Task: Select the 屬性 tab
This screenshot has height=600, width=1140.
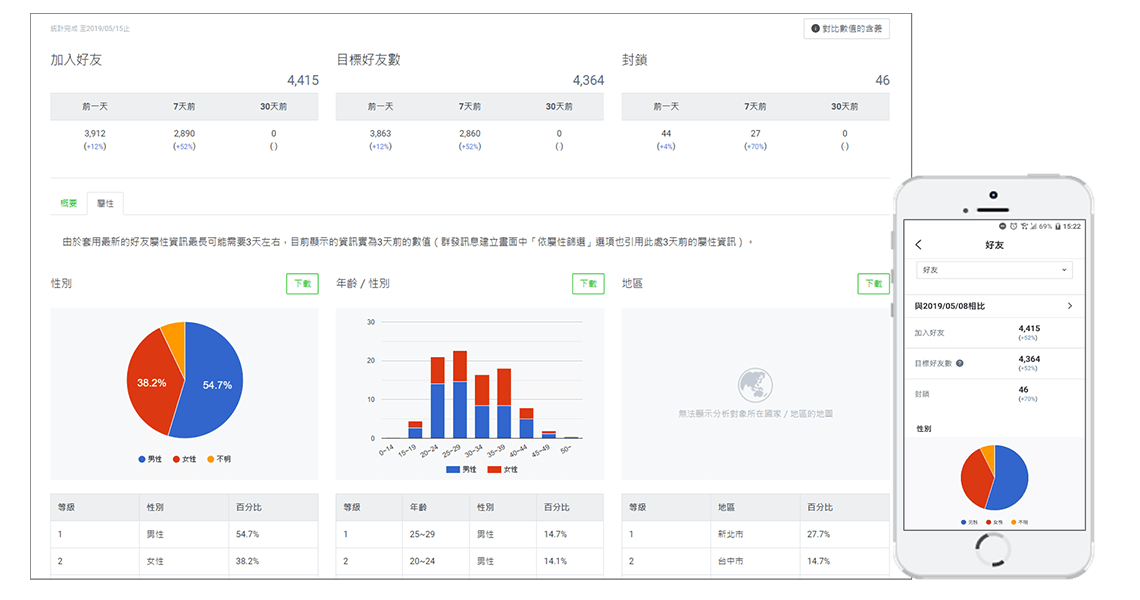Action: (x=104, y=203)
